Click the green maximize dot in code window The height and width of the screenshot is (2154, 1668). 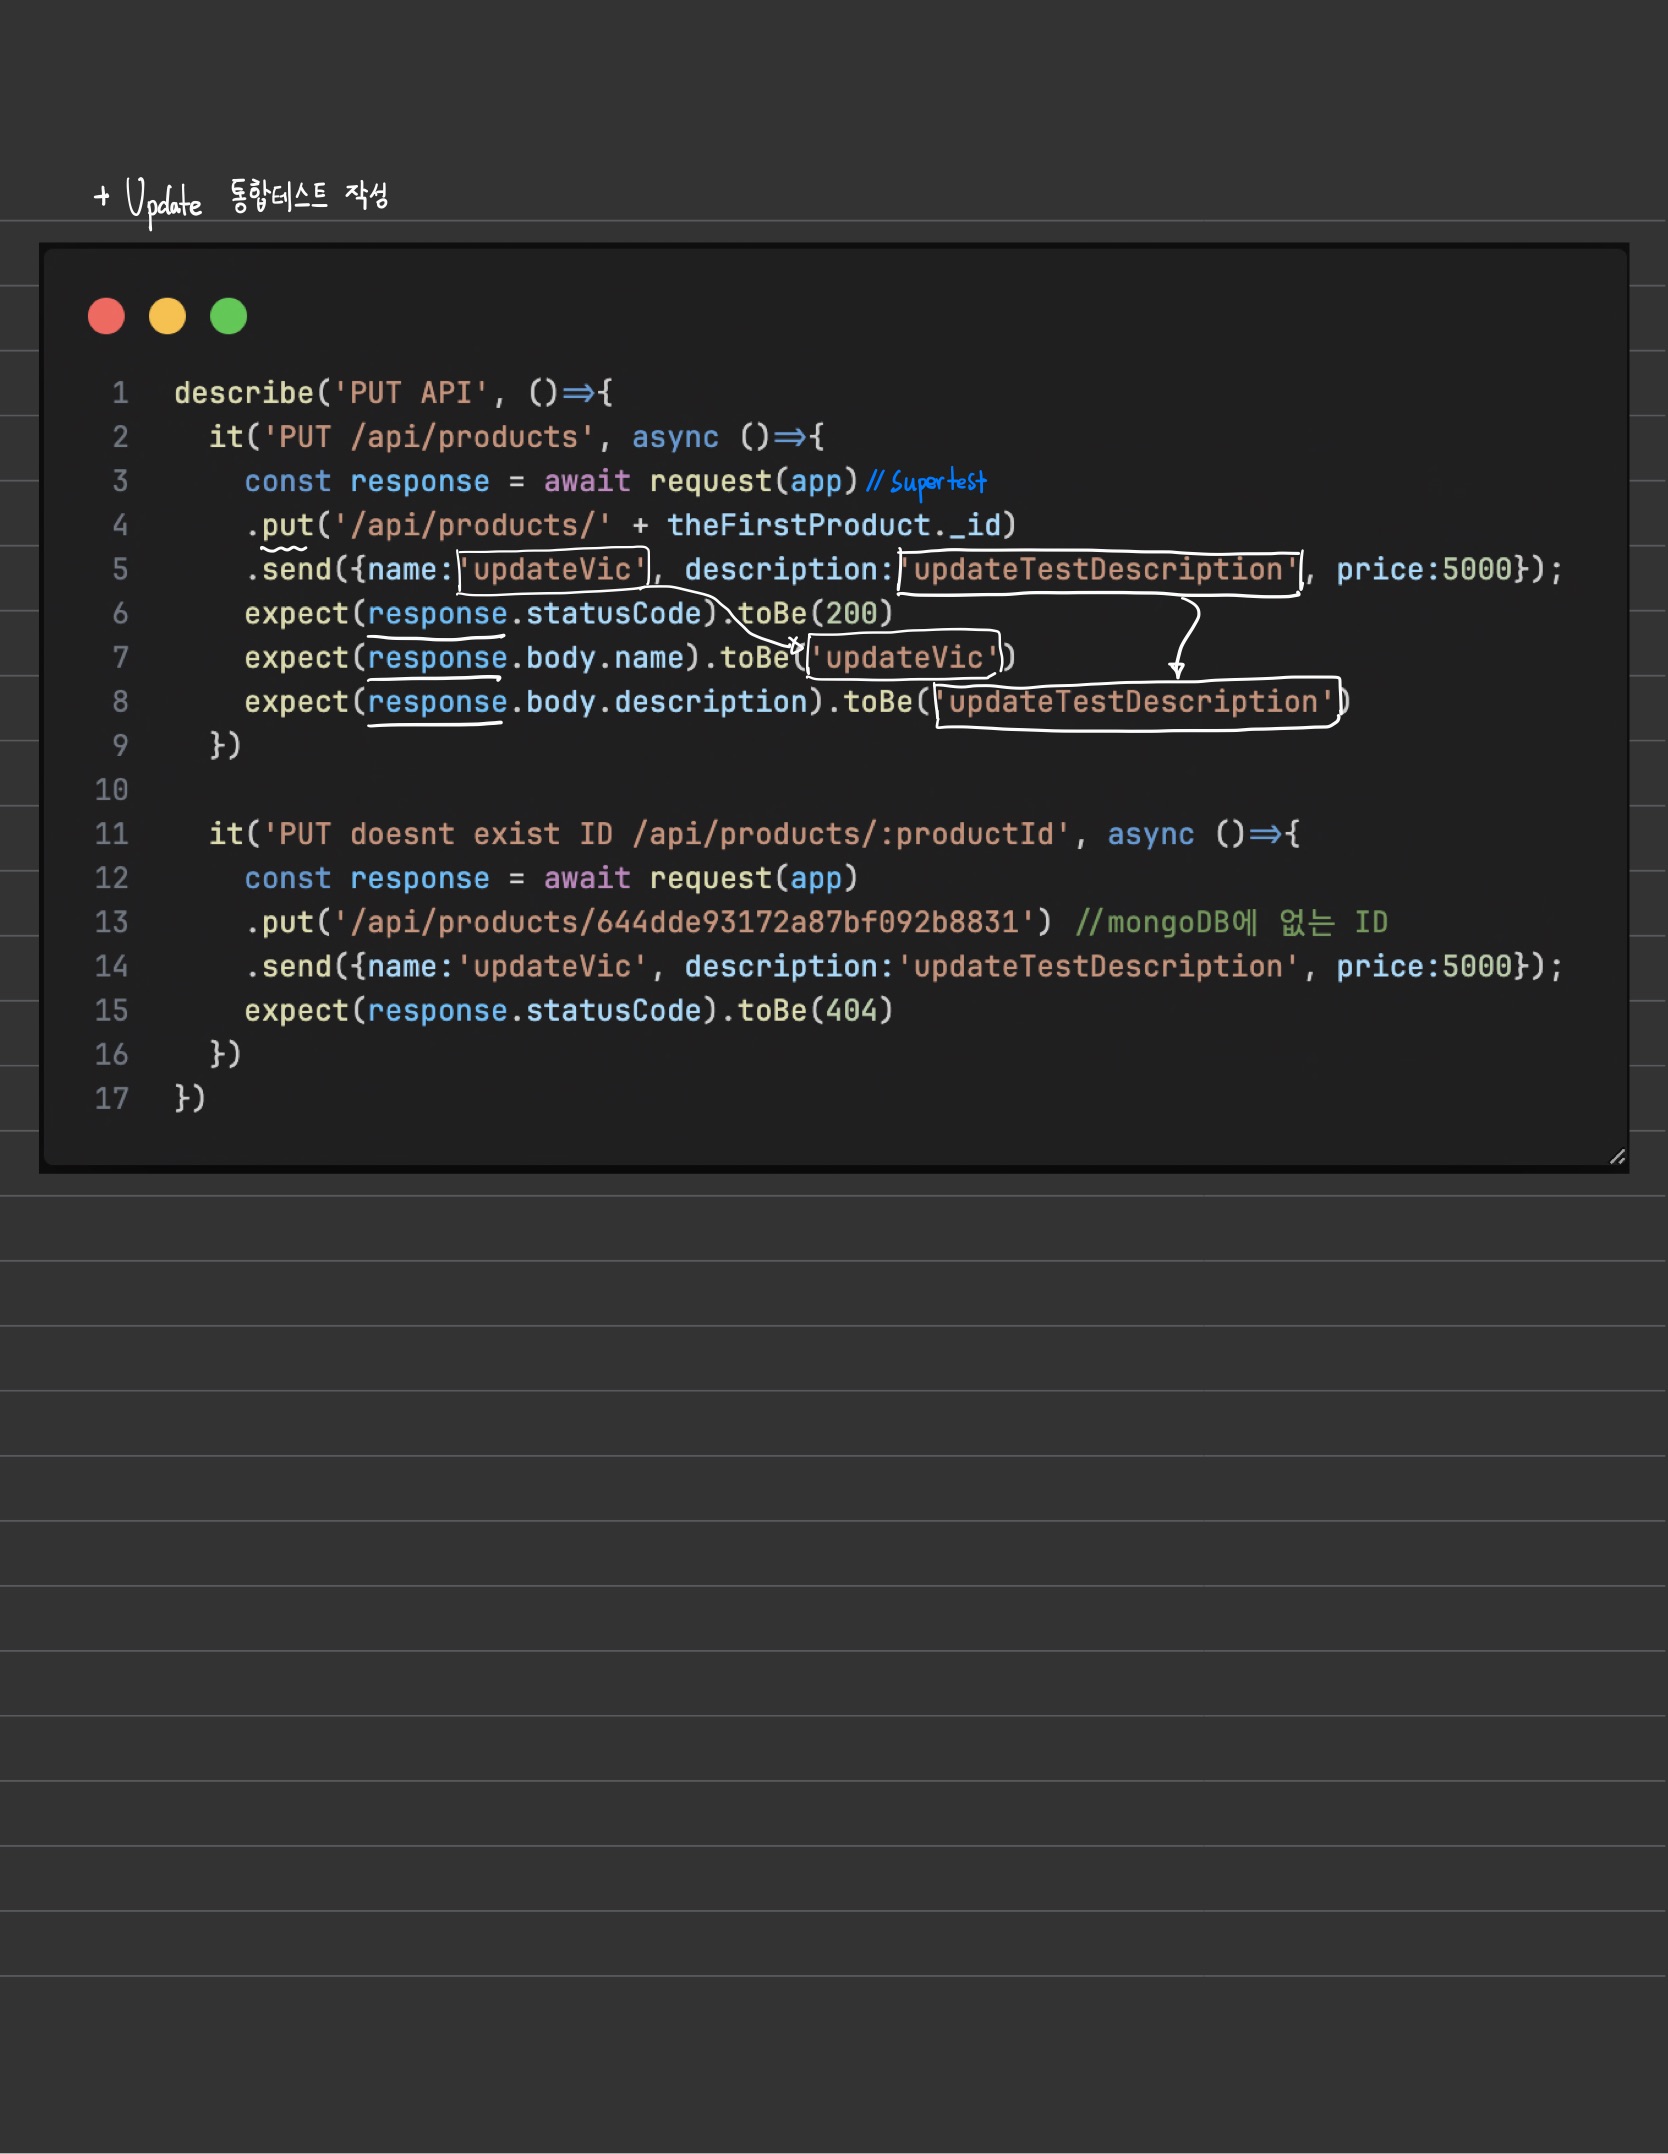pos(228,316)
